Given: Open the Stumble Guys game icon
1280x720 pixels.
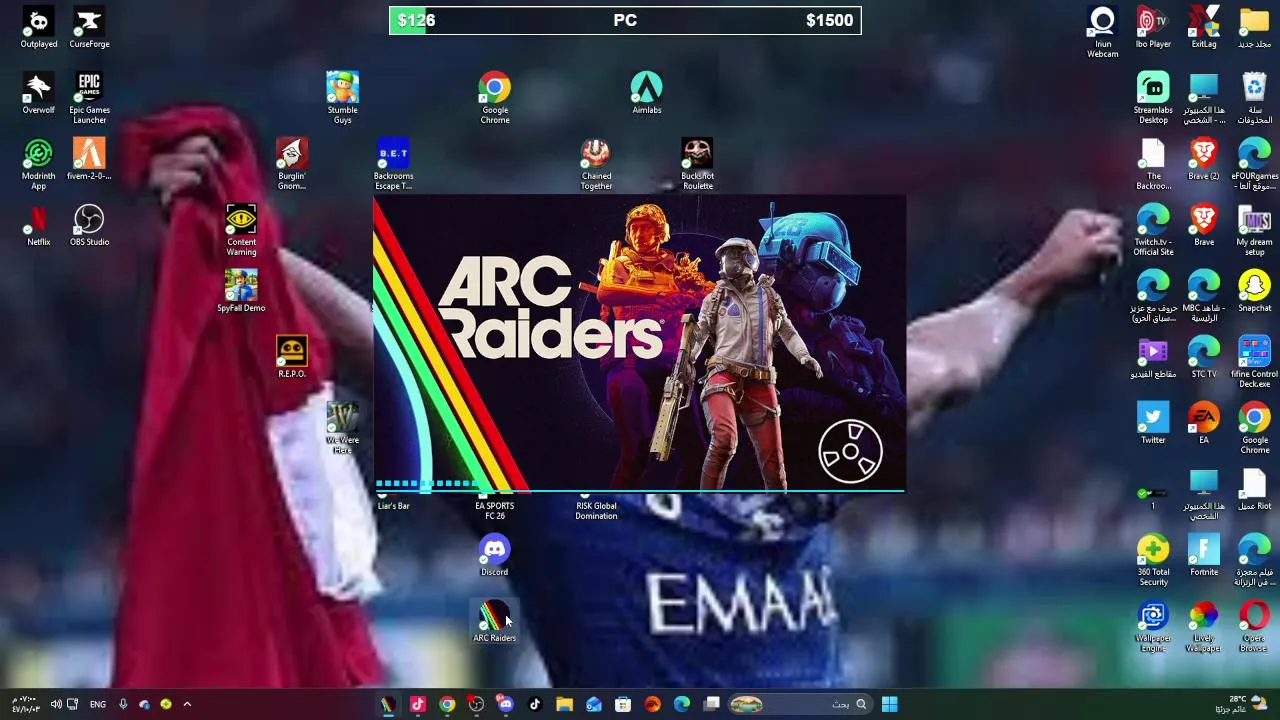Looking at the screenshot, I should click(342, 98).
